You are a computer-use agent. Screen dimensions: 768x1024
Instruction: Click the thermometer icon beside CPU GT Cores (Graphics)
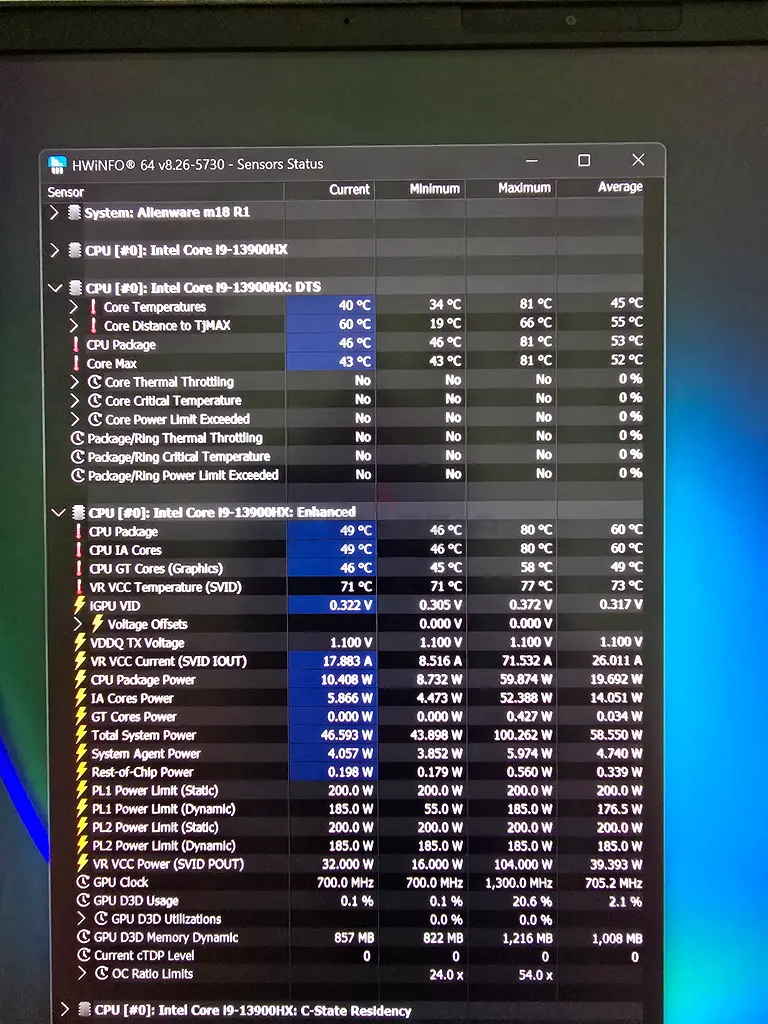pos(79,568)
